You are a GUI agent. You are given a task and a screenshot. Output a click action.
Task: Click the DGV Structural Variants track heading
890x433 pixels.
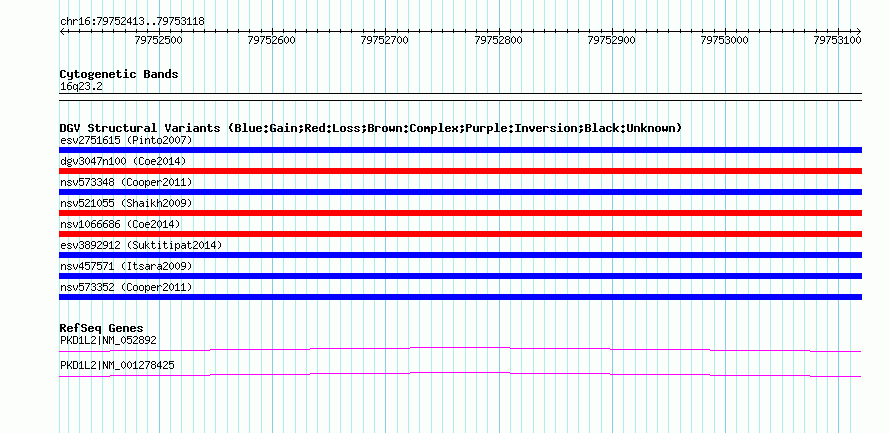371,128
